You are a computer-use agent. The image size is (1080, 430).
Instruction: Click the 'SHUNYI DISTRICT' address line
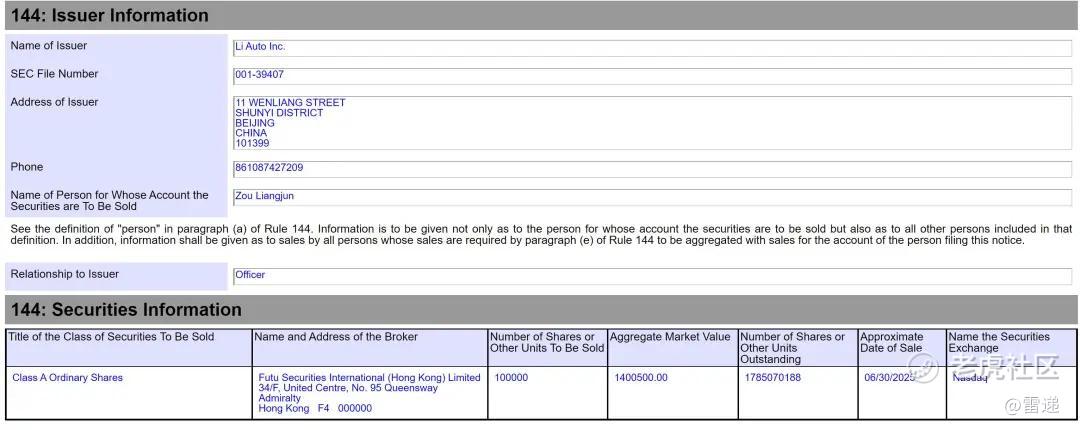[279, 113]
